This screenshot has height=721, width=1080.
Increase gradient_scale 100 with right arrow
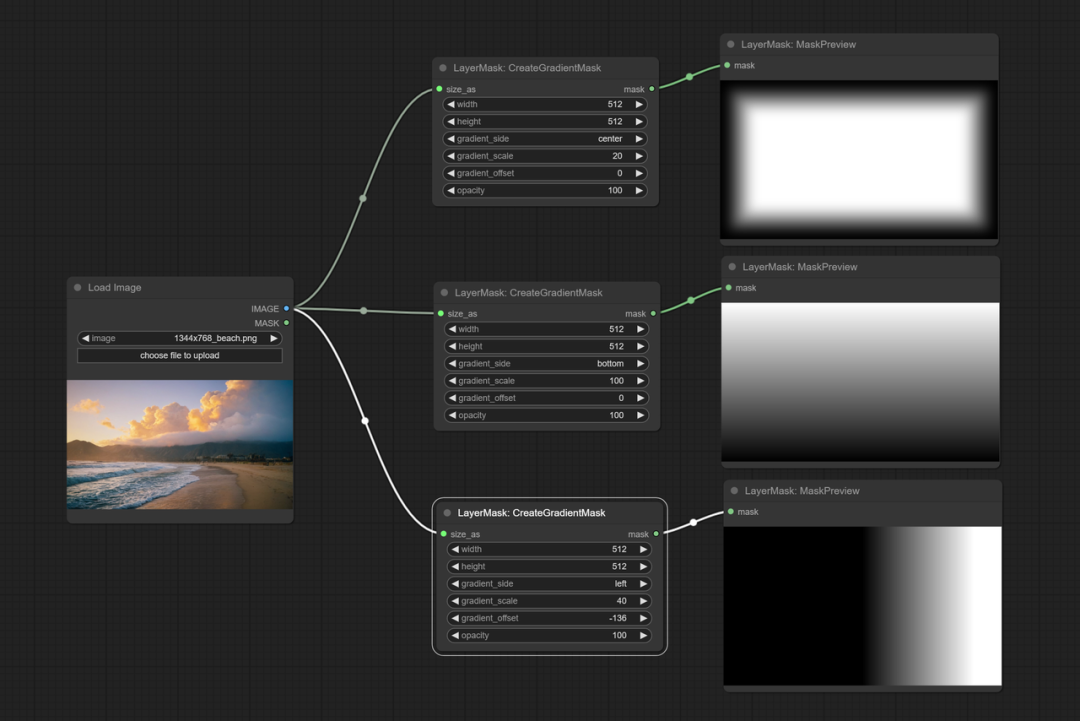641,381
